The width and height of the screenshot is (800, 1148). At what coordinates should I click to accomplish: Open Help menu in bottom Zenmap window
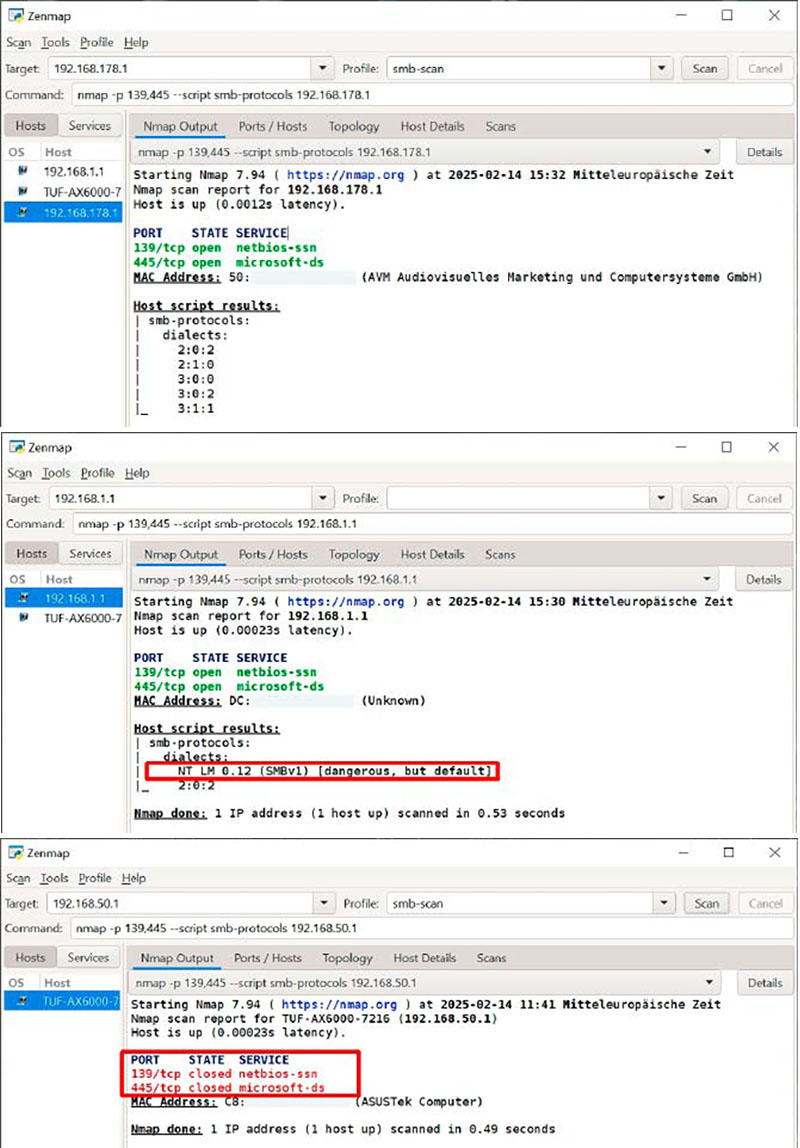[x=134, y=878]
